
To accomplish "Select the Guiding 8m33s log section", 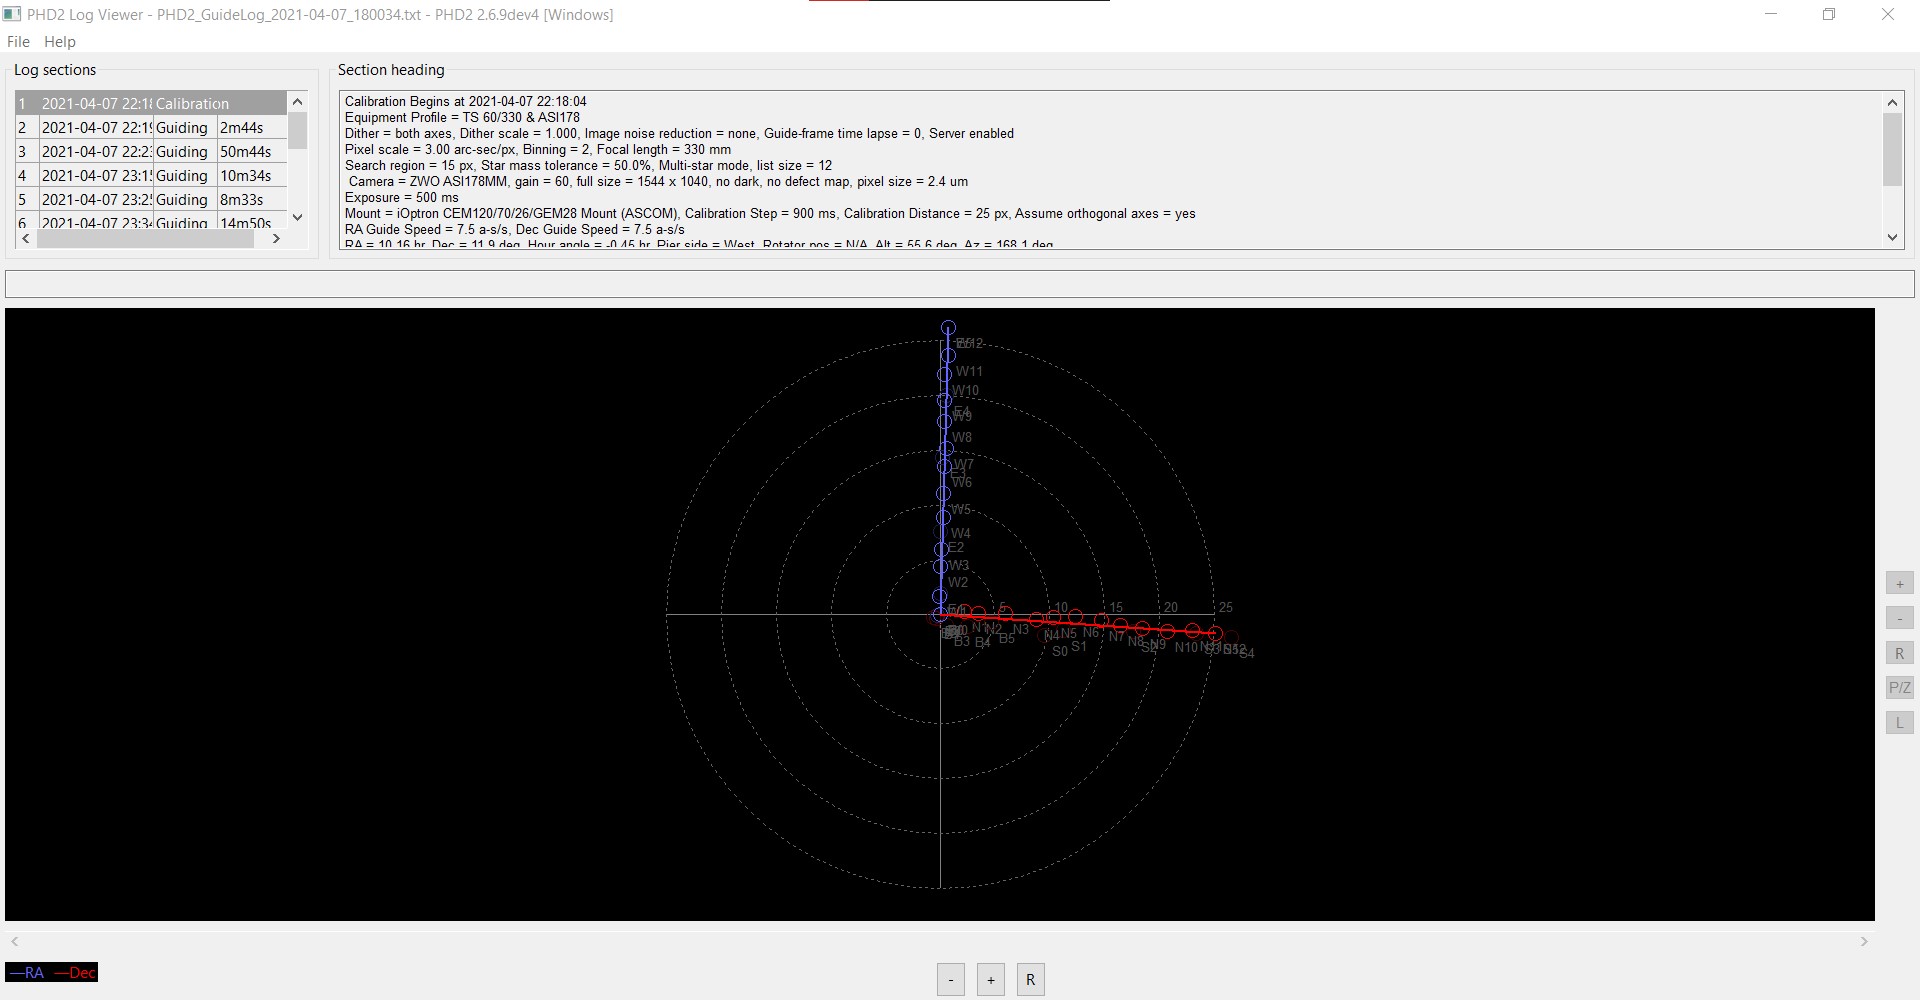I will (151, 199).
